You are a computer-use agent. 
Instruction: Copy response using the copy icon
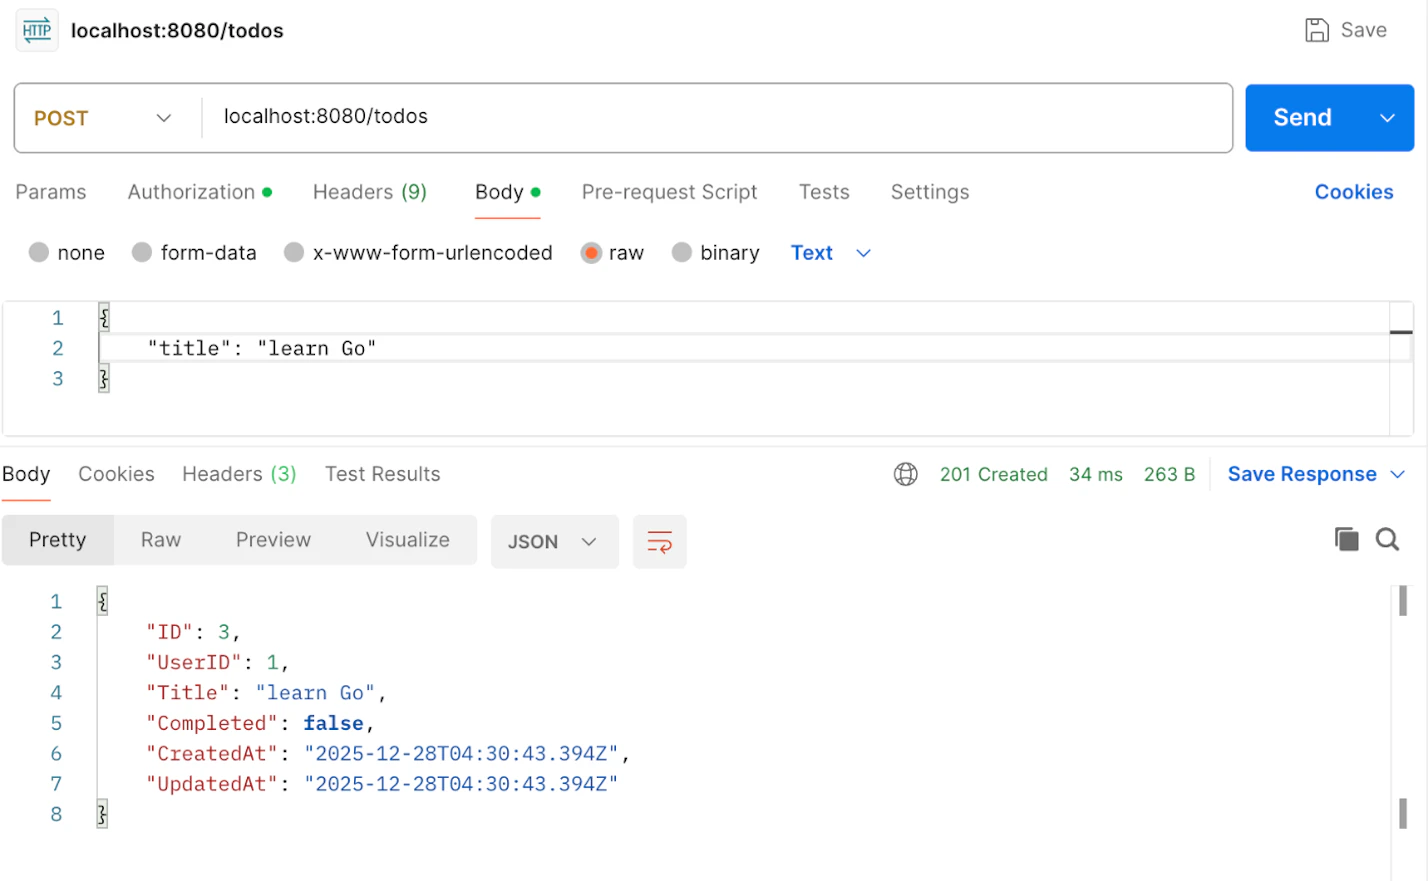tap(1346, 540)
